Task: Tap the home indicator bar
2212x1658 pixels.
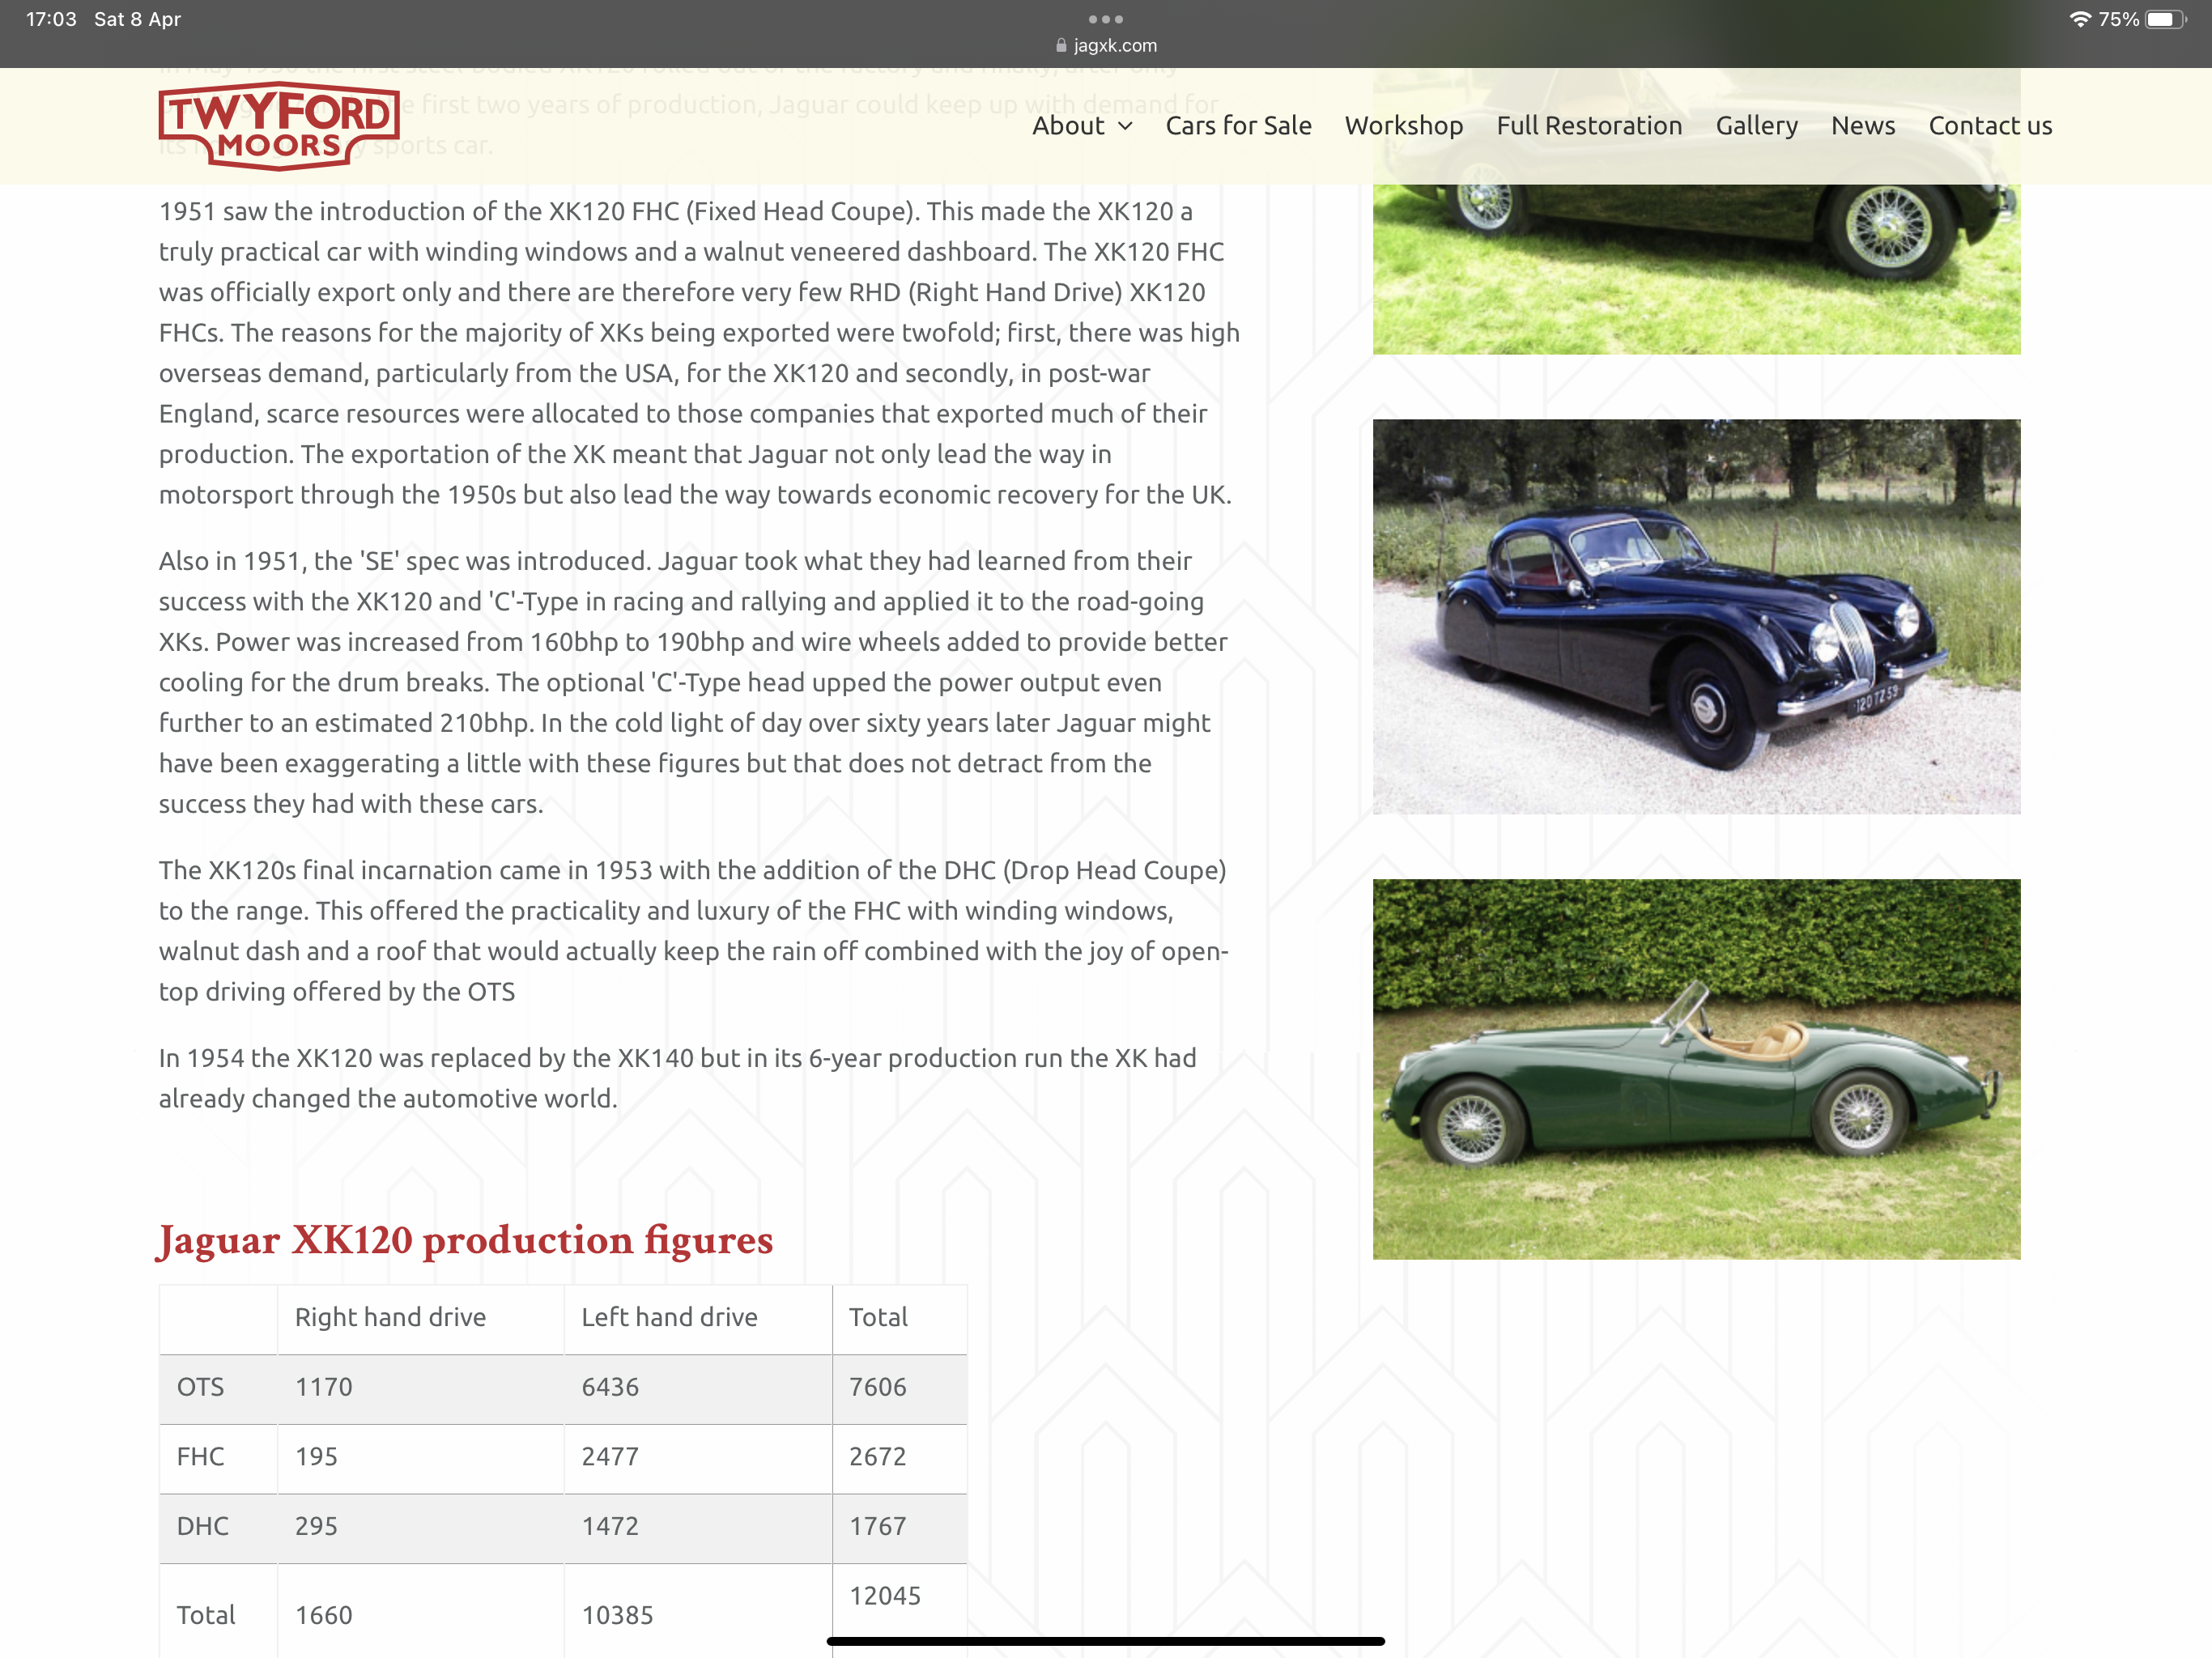Action: coord(1105,1640)
